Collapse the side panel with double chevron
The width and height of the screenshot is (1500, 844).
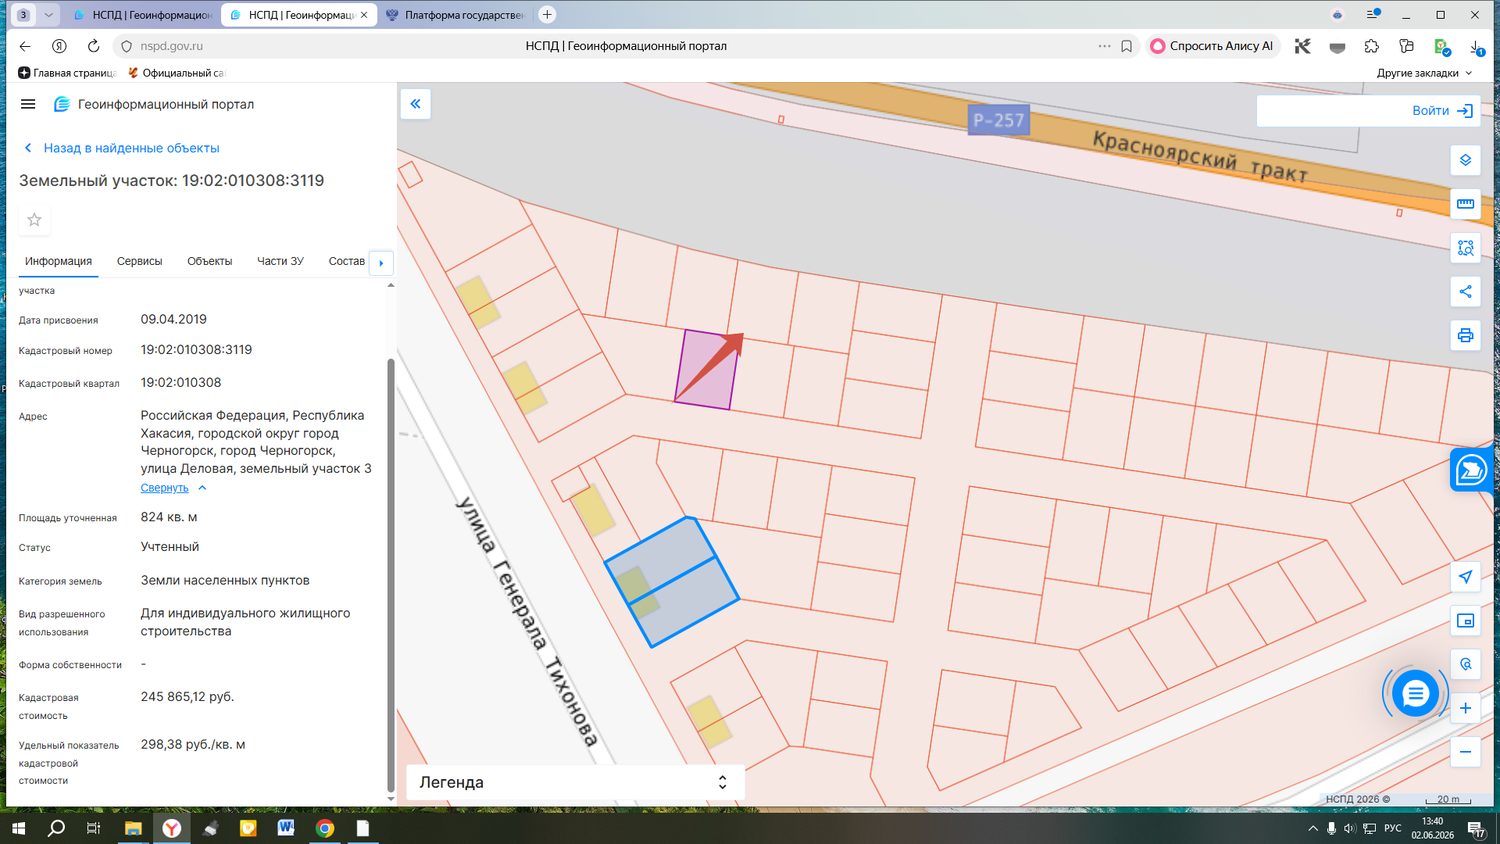coord(415,104)
